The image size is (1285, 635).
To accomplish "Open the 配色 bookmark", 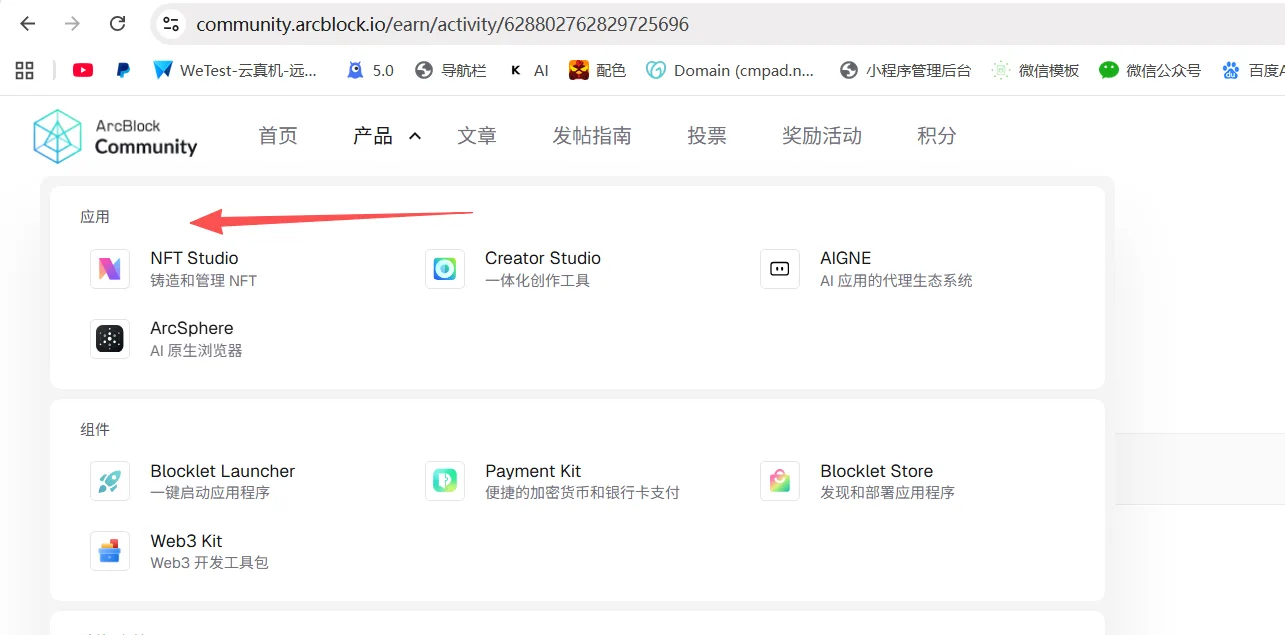I will click(597, 70).
